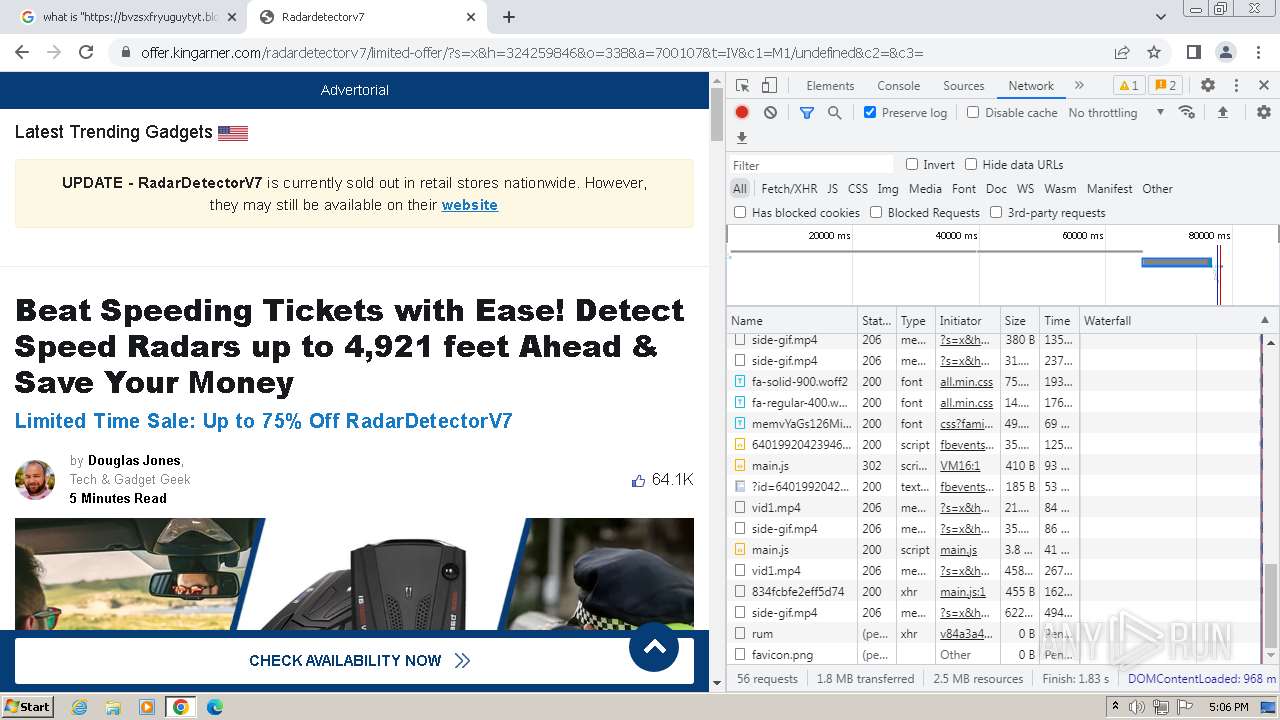Click the Windows Start button
The image size is (1280, 720).
[28, 706]
